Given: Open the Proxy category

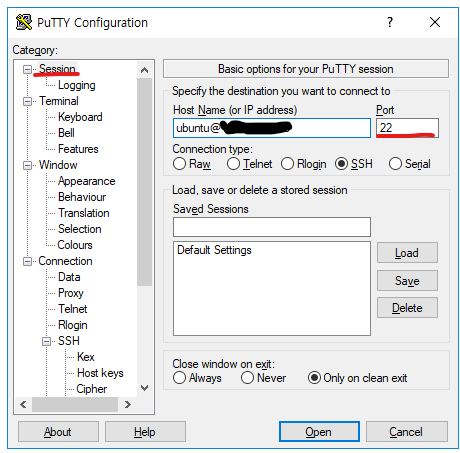Looking at the screenshot, I should coord(70,293).
